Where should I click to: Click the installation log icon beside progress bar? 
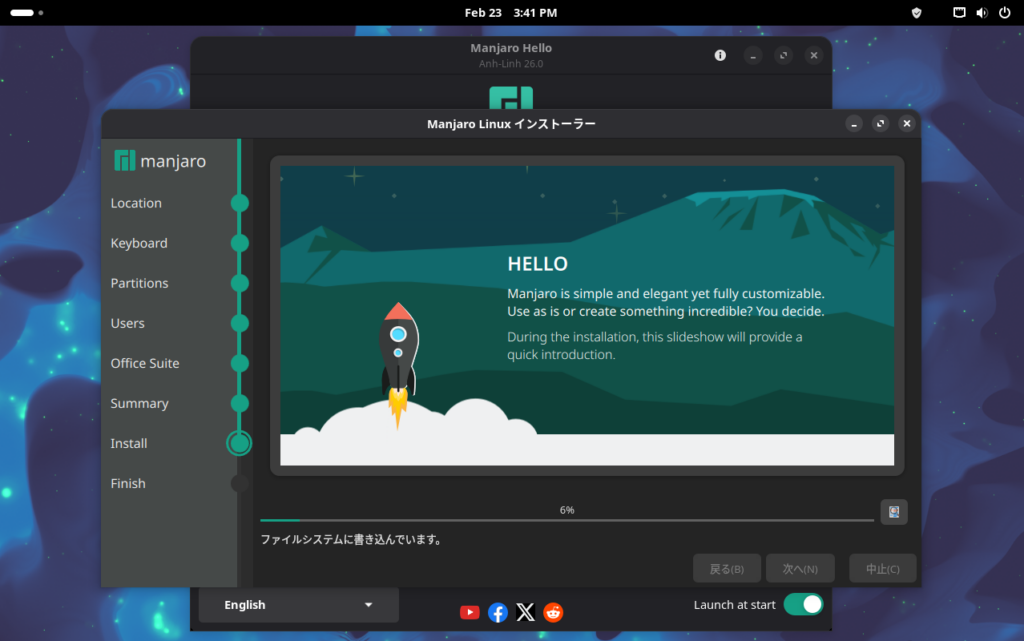893,512
